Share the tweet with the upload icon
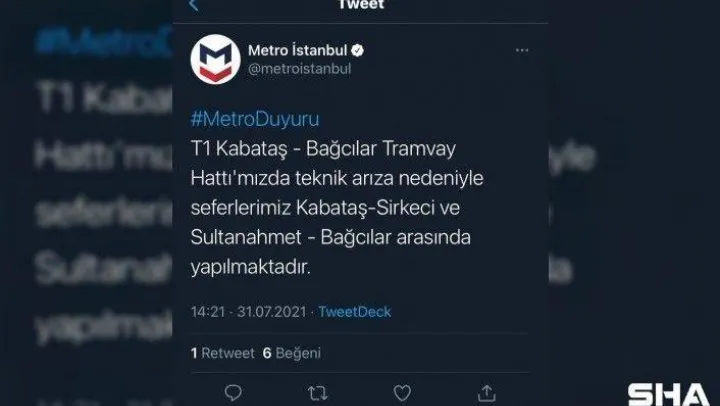 (x=487, y=393)
